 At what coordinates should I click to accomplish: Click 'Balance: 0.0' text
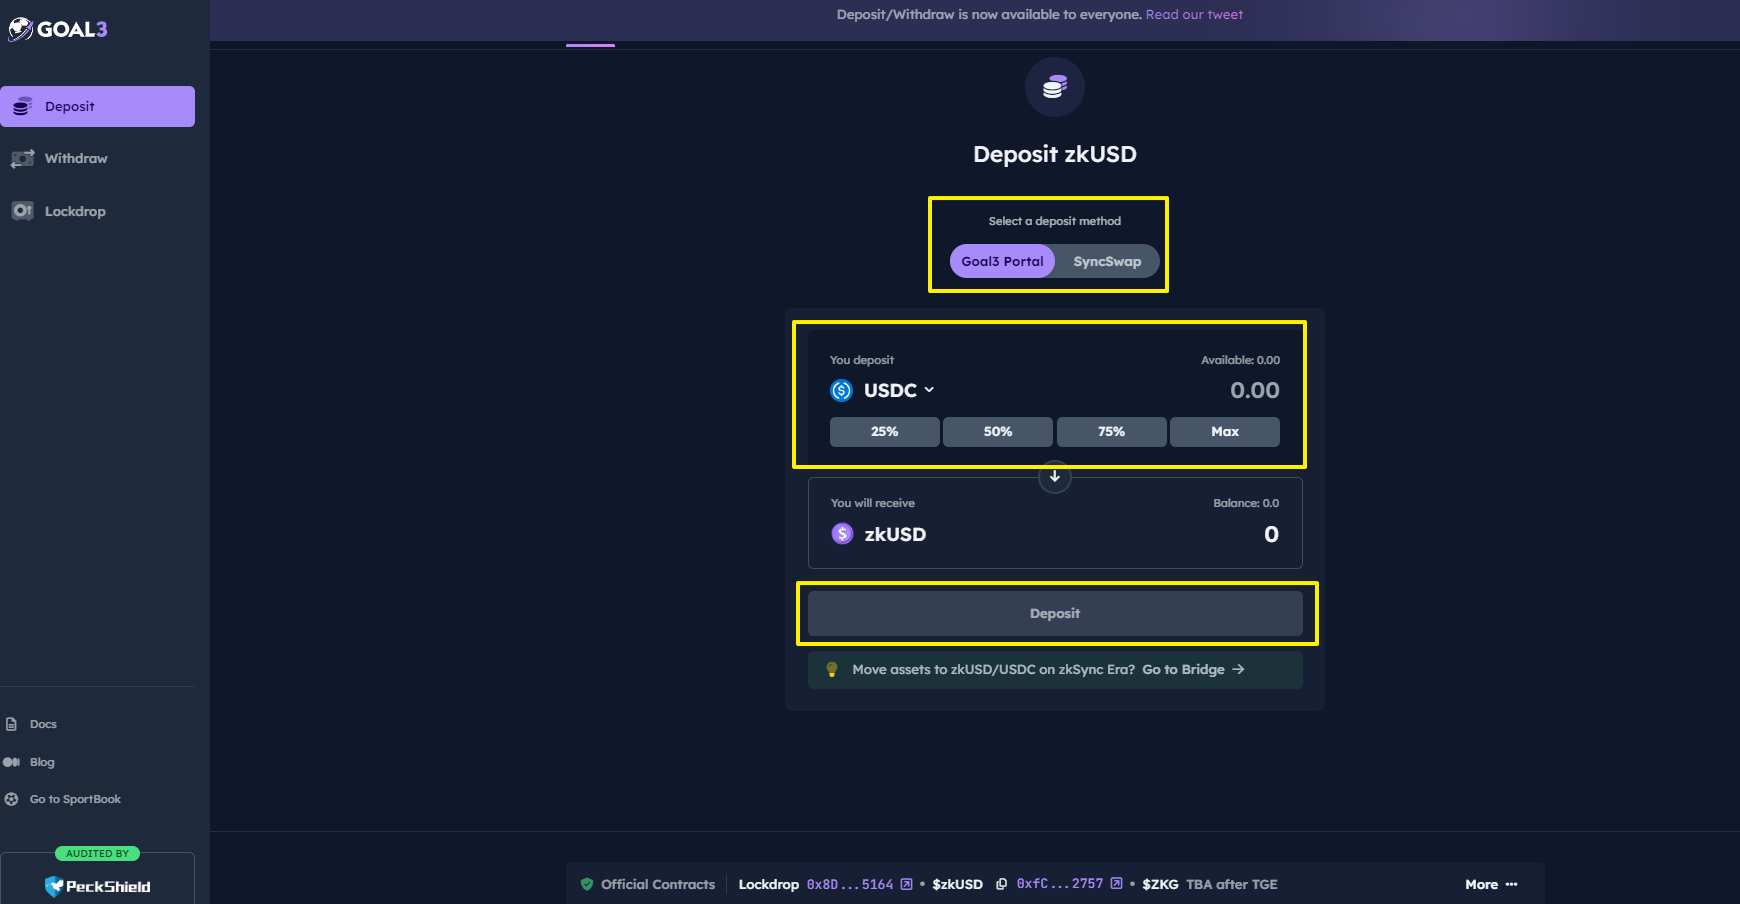[1246, 503]
